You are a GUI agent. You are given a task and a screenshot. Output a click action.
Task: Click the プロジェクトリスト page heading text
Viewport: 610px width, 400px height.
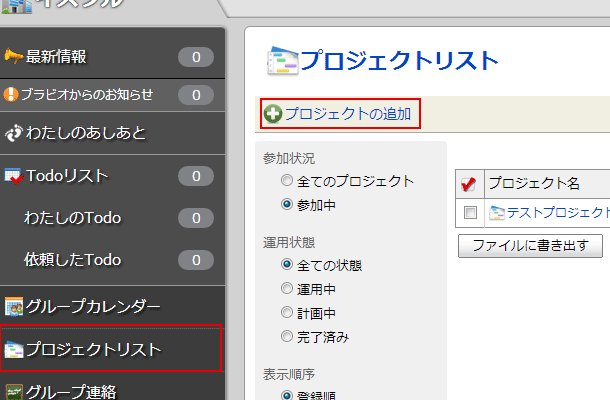[x=400, y=61]
